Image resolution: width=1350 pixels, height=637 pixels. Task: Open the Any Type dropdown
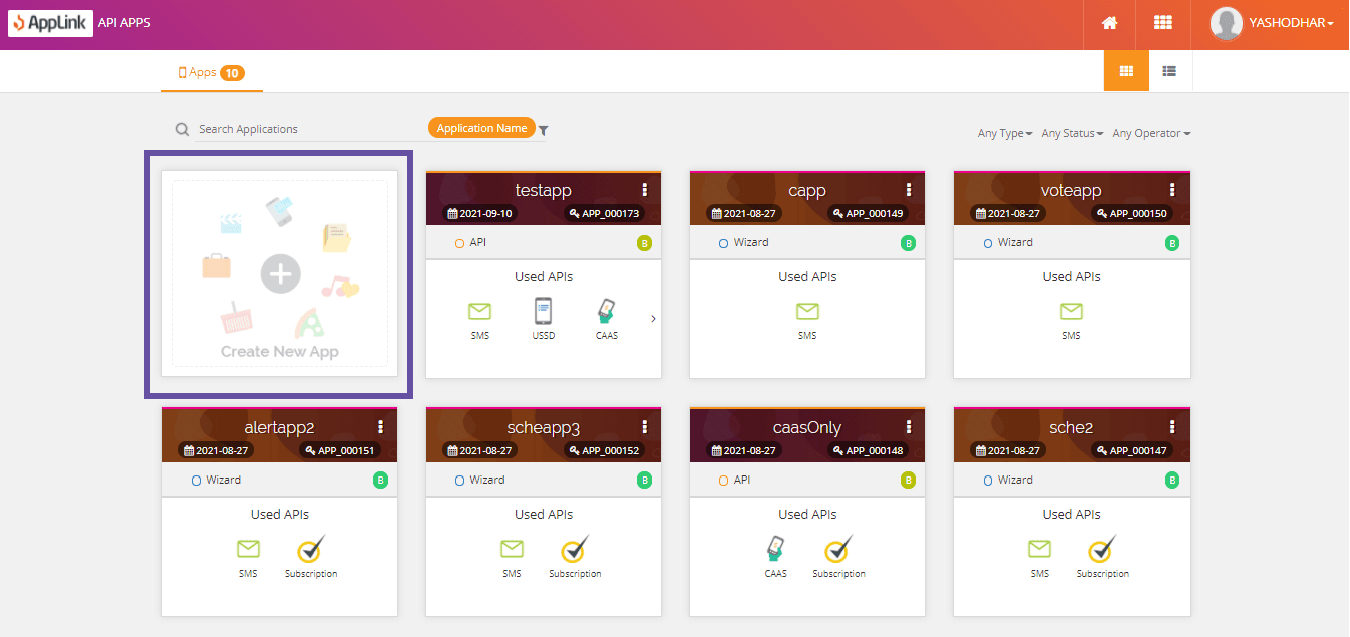(x=1005, y=133)
